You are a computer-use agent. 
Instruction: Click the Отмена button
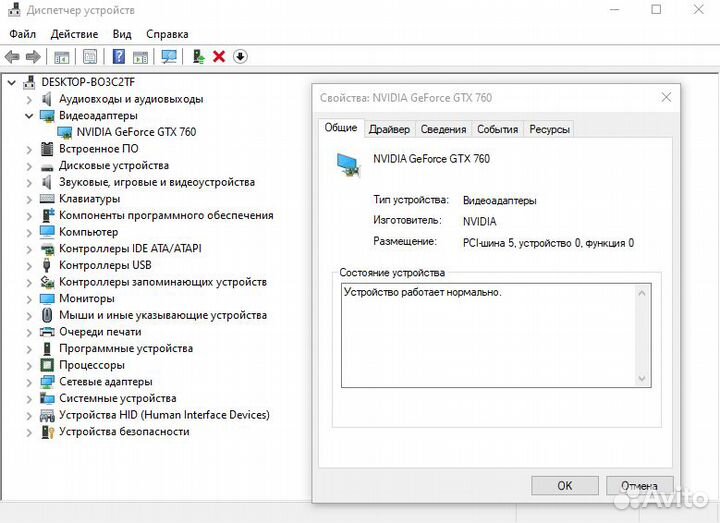[639, 485]
